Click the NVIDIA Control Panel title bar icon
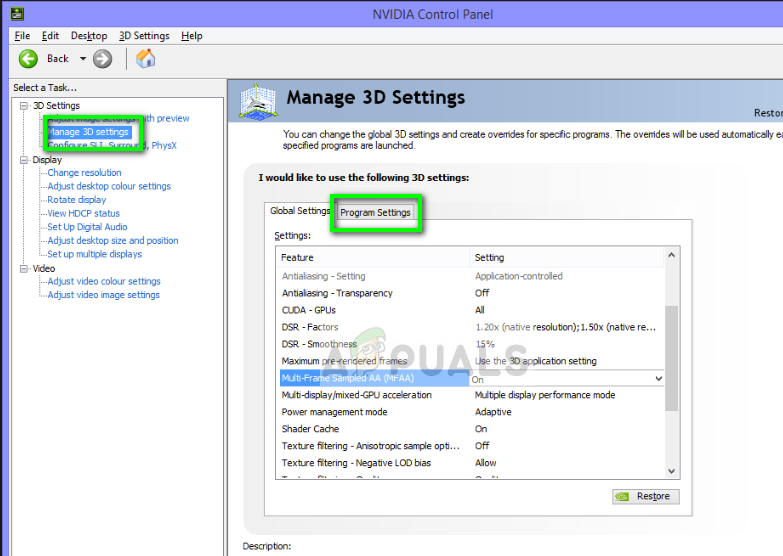The height and width of the screenshot is (556, 783). pos(16,13)
